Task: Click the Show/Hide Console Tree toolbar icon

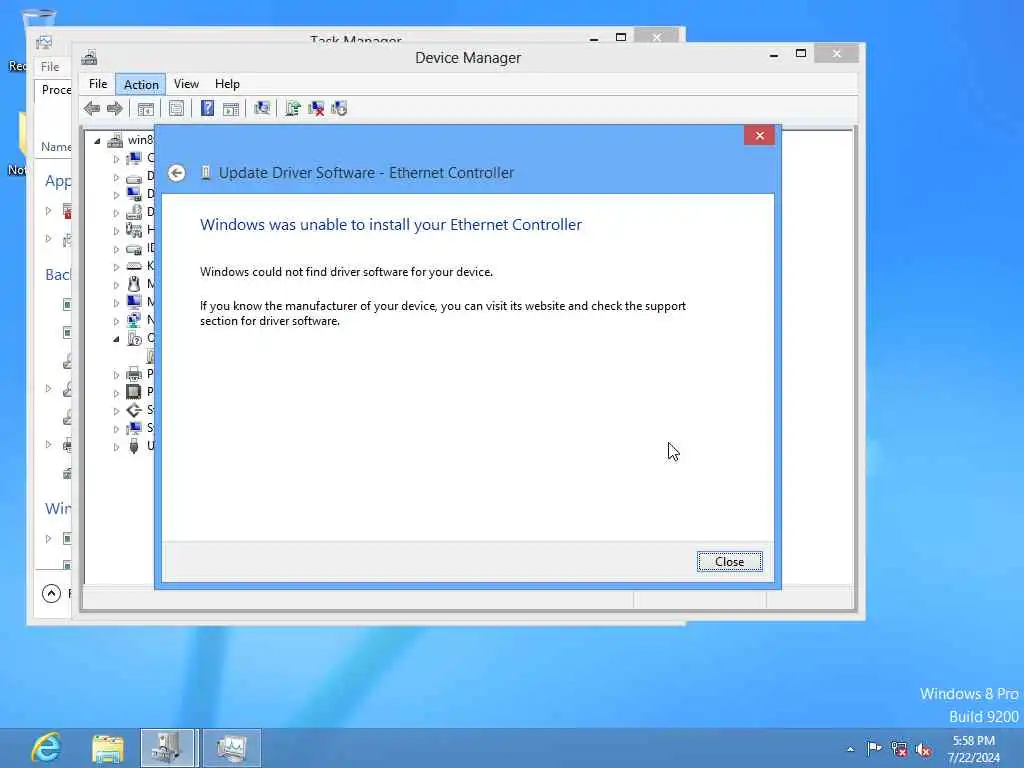Action: tap(145, 108)
